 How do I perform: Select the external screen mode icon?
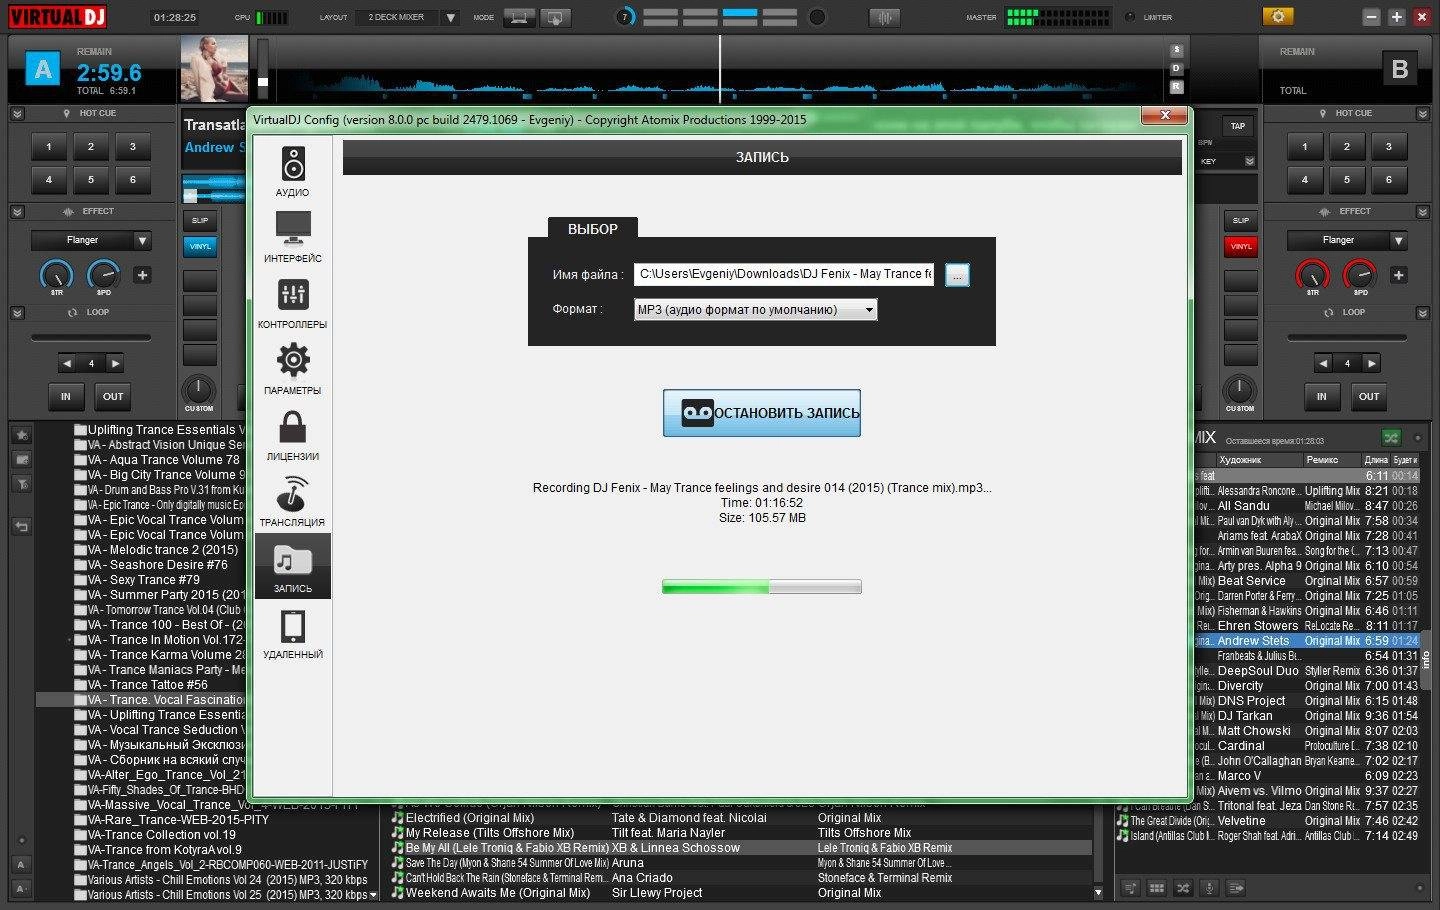555,17
